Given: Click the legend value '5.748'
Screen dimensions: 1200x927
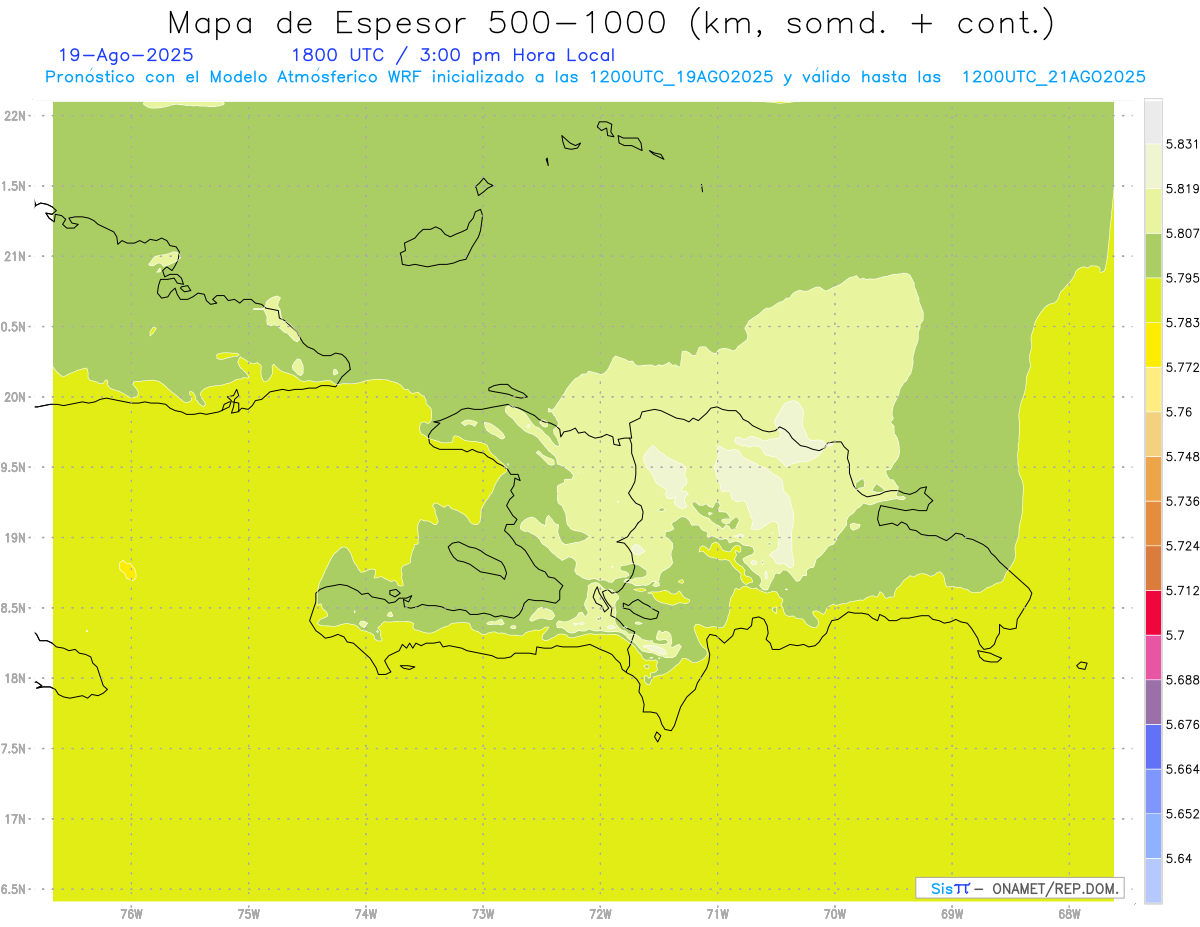Looking at the screenshot, I should (1182, 457).
